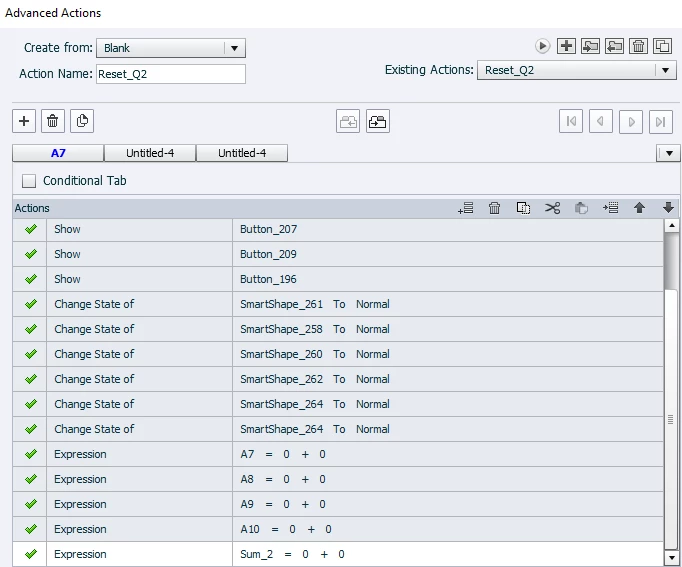Image resolution: width=682 pixels, height=567 pixels.
Task: Move the selected action row down
Action: [x=668, y=208]
